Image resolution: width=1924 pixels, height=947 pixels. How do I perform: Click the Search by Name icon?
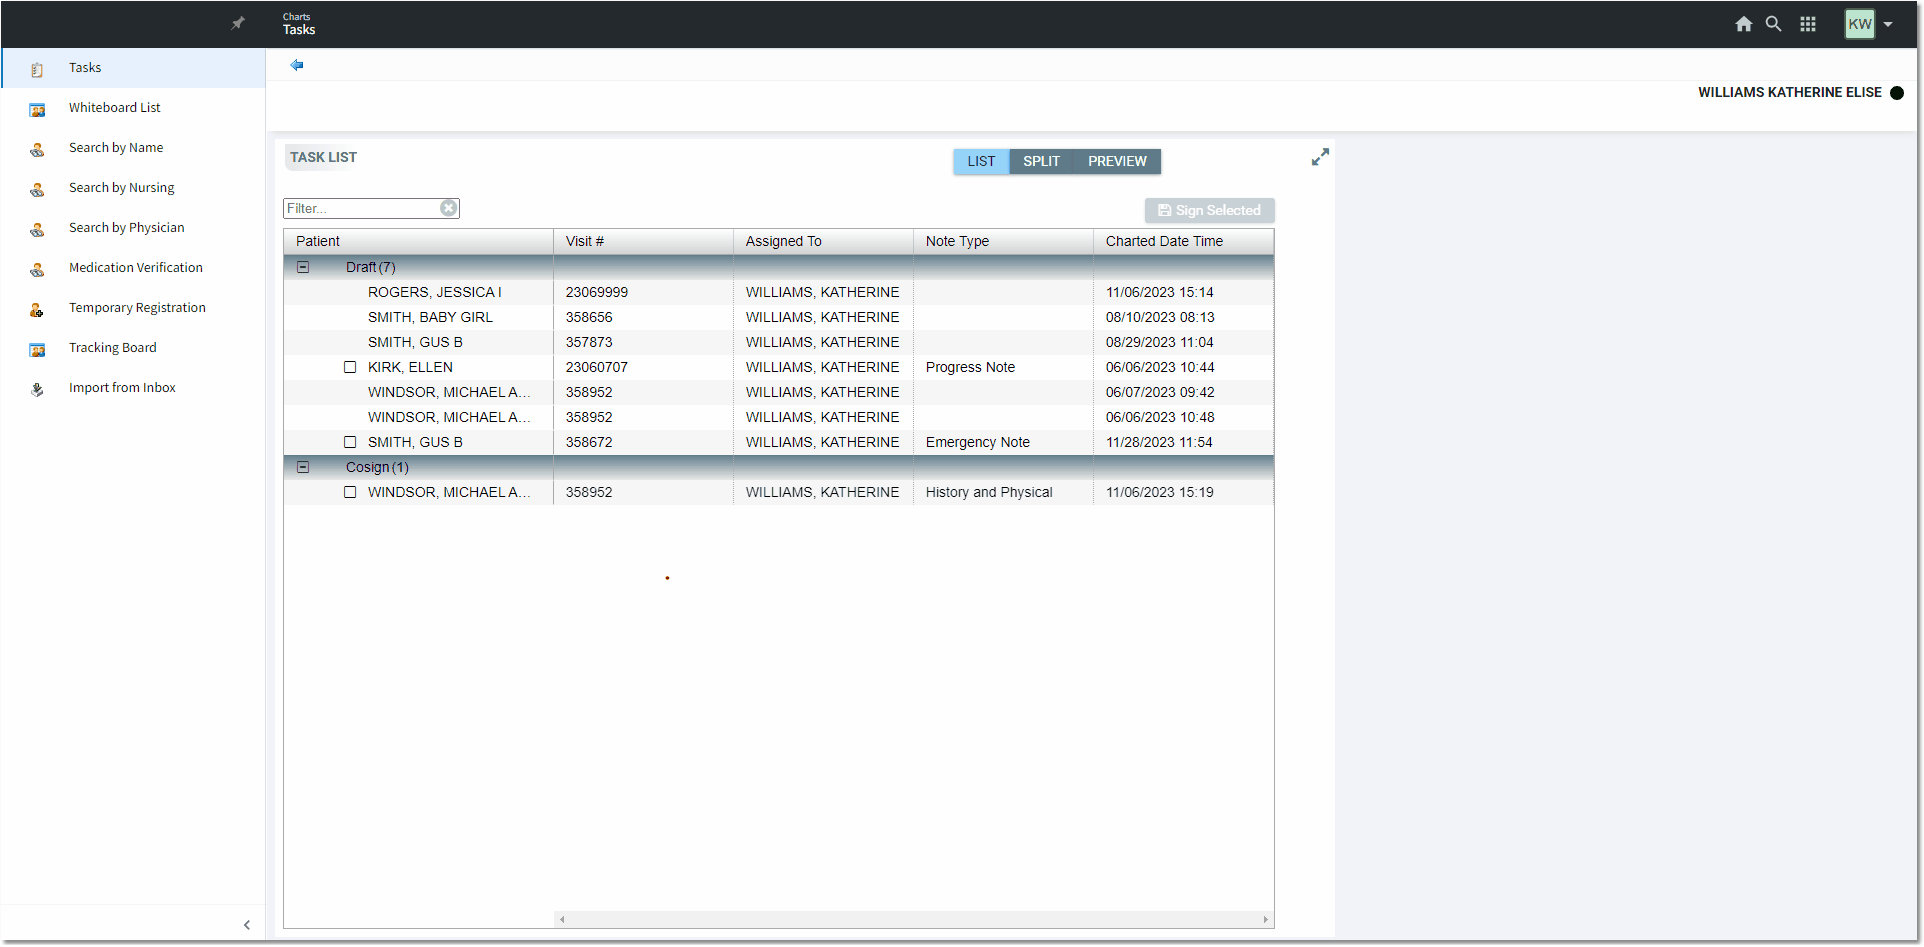37,149
